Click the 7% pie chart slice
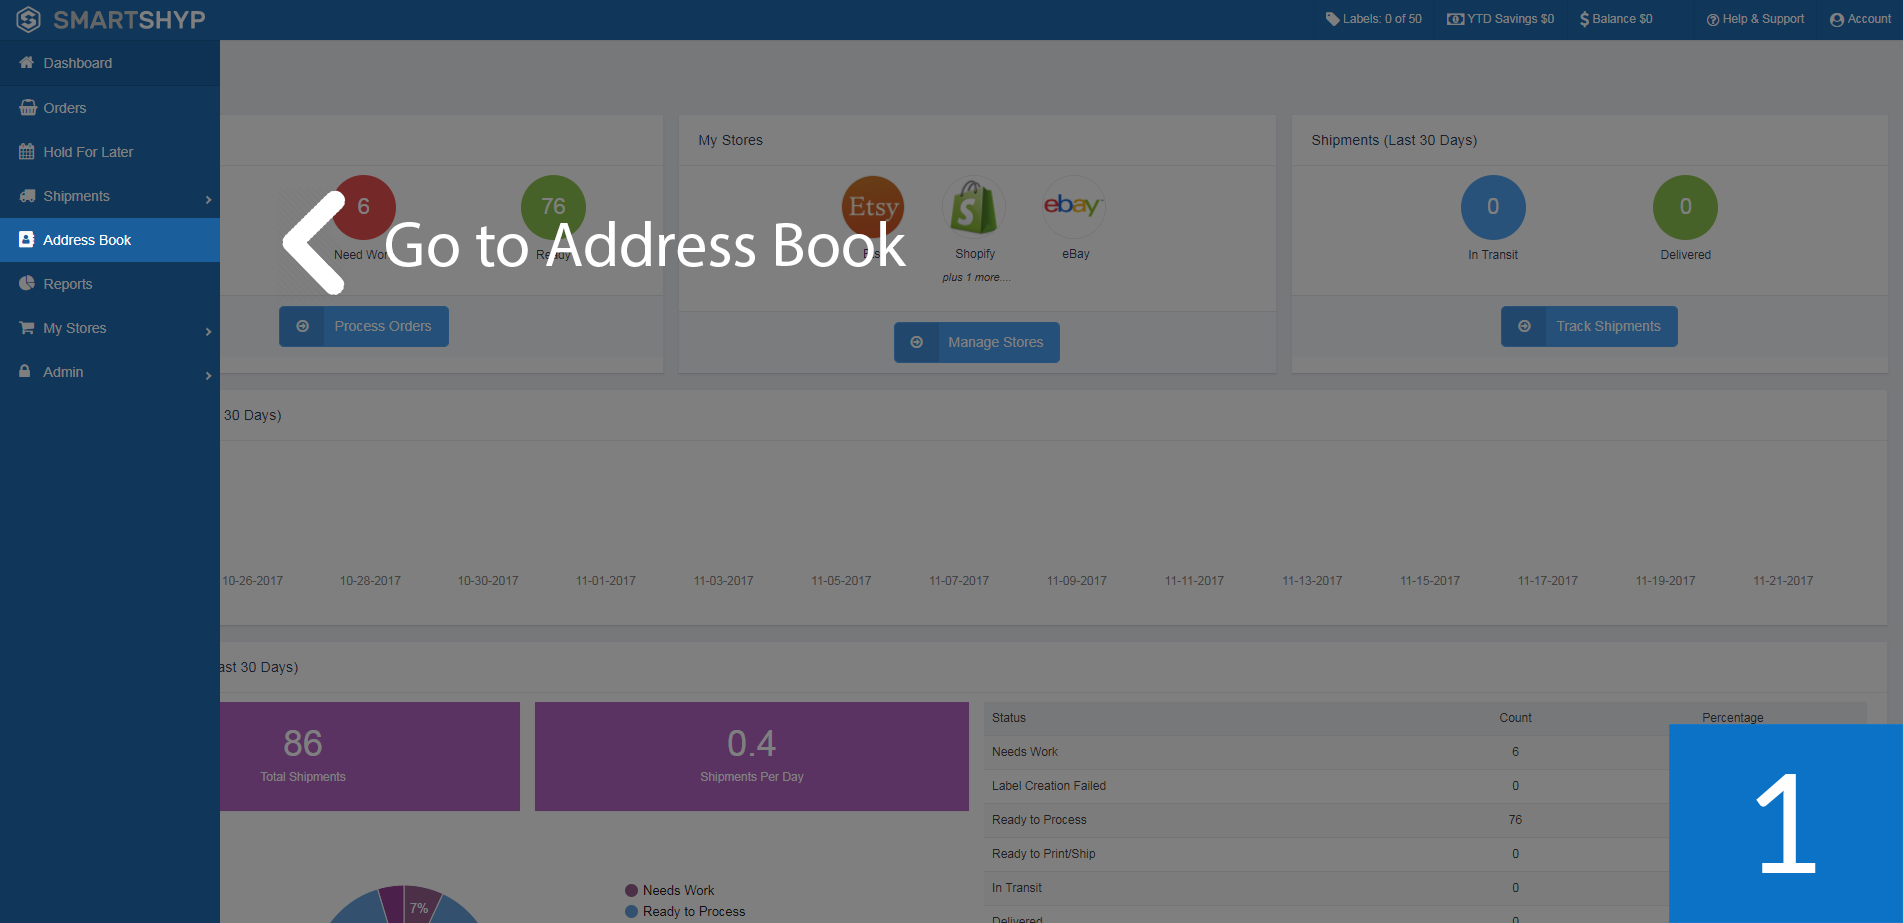Screen dimensions: 1903x923 pos(420,906)
